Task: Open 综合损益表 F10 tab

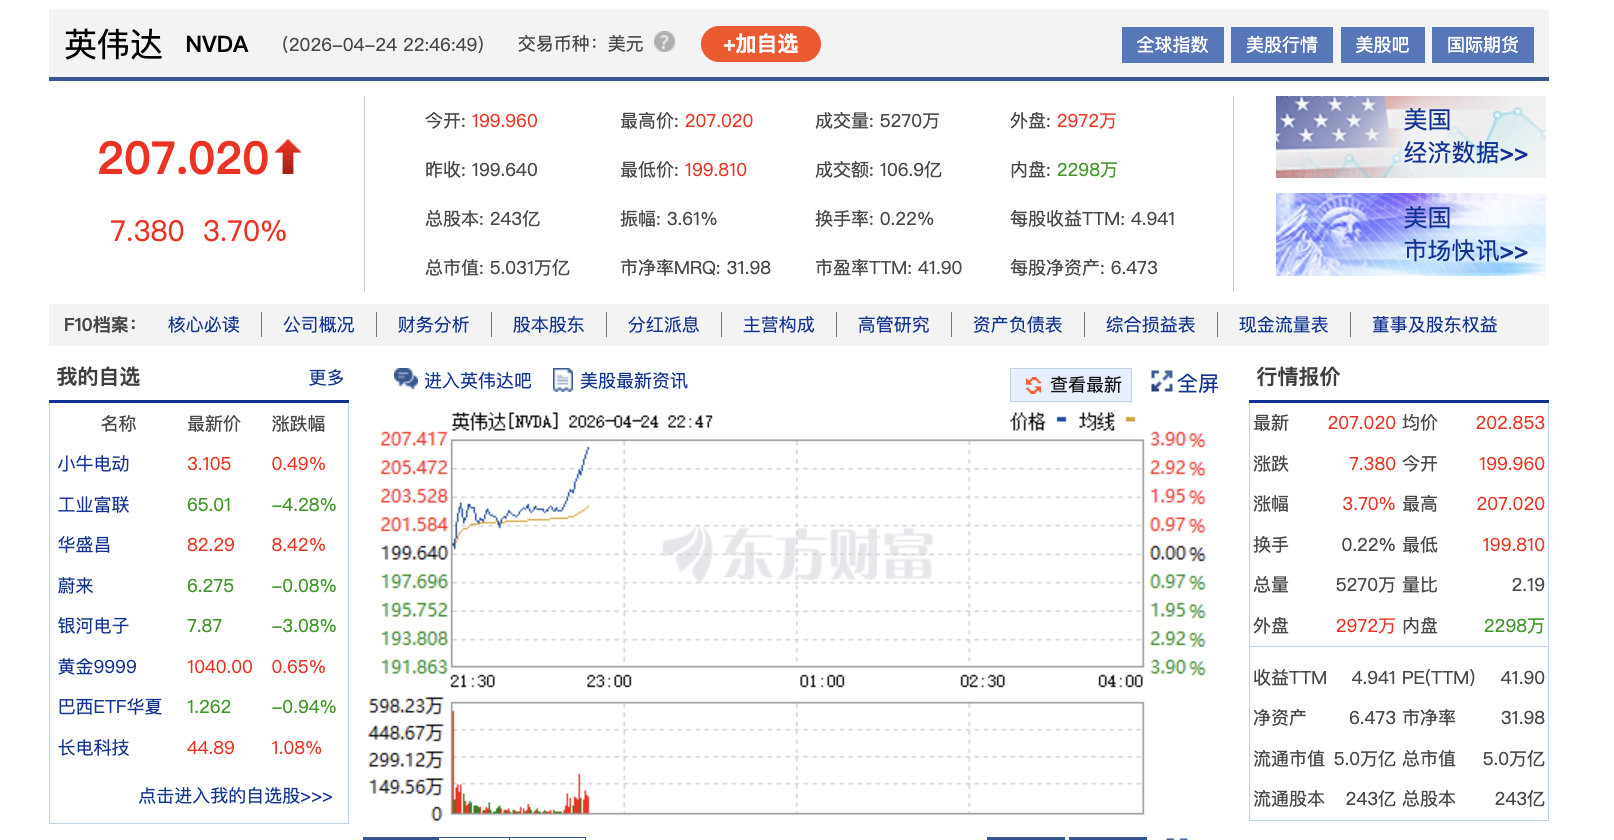Action: pos(1151,325)
